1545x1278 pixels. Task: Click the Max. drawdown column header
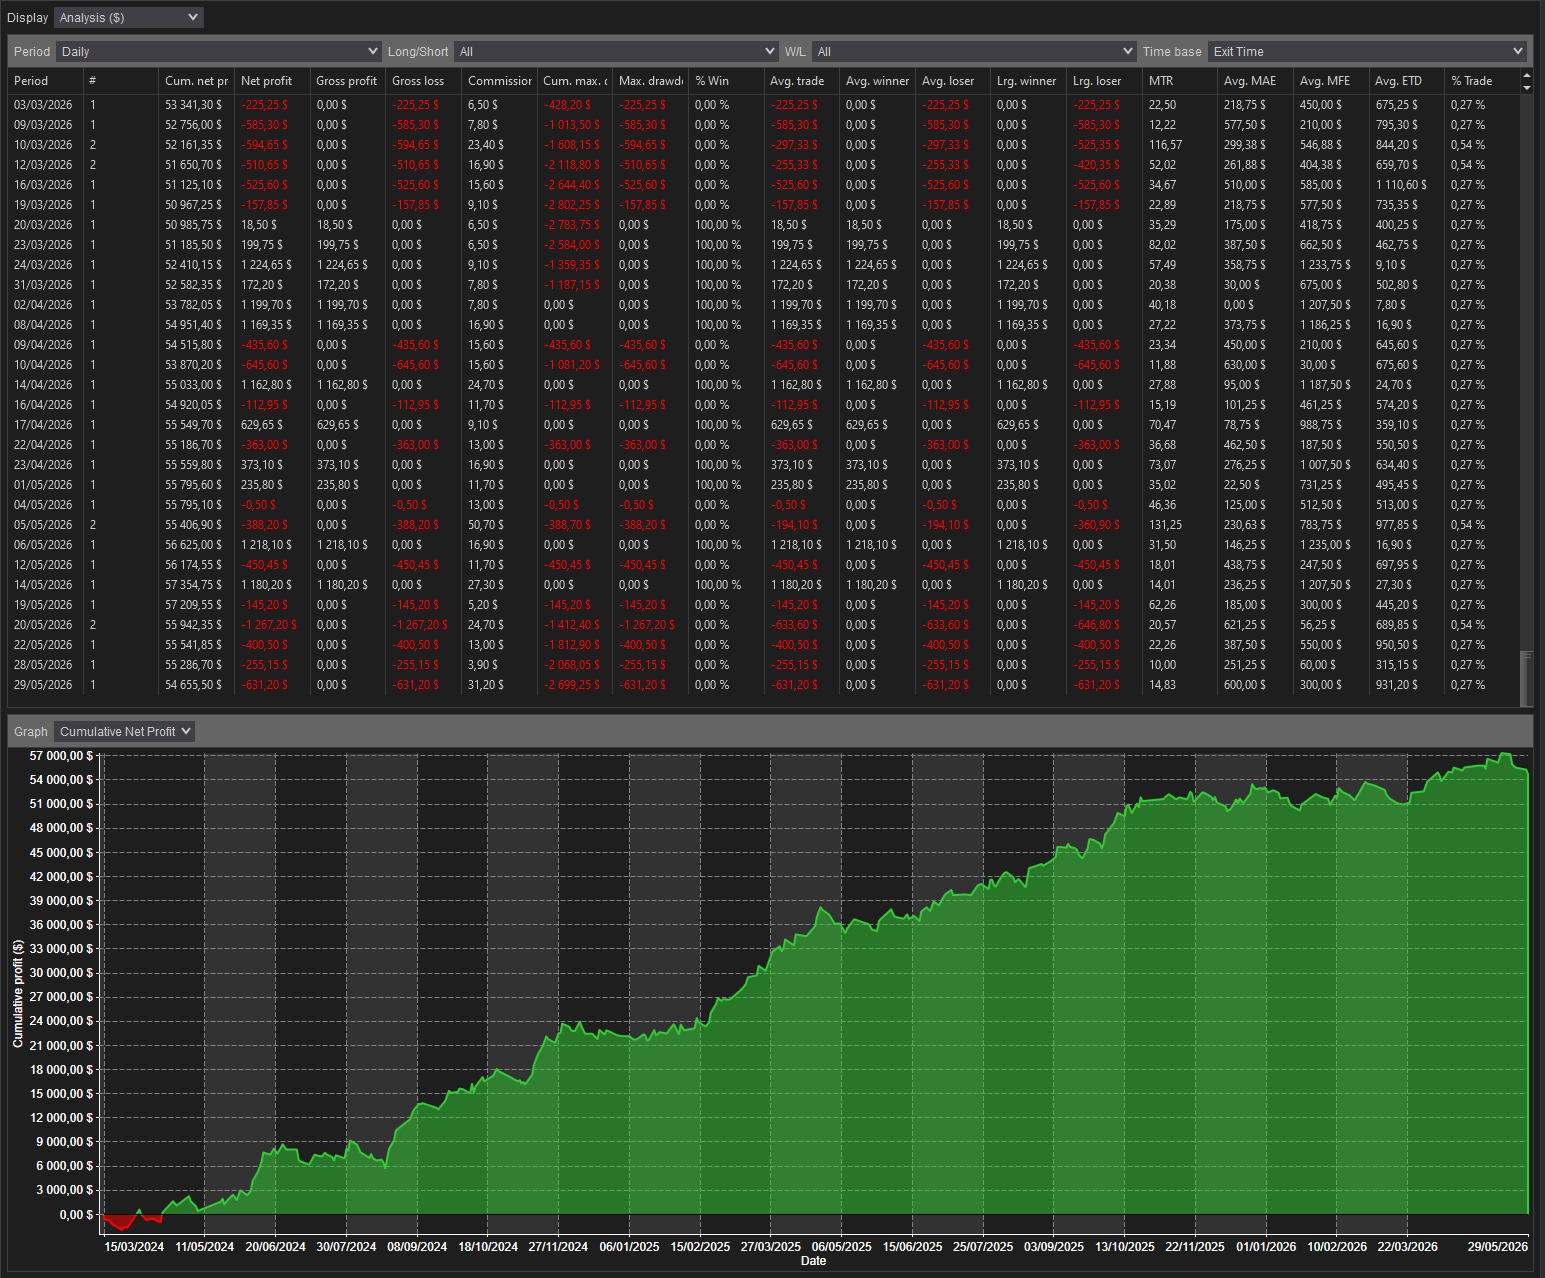650,81
